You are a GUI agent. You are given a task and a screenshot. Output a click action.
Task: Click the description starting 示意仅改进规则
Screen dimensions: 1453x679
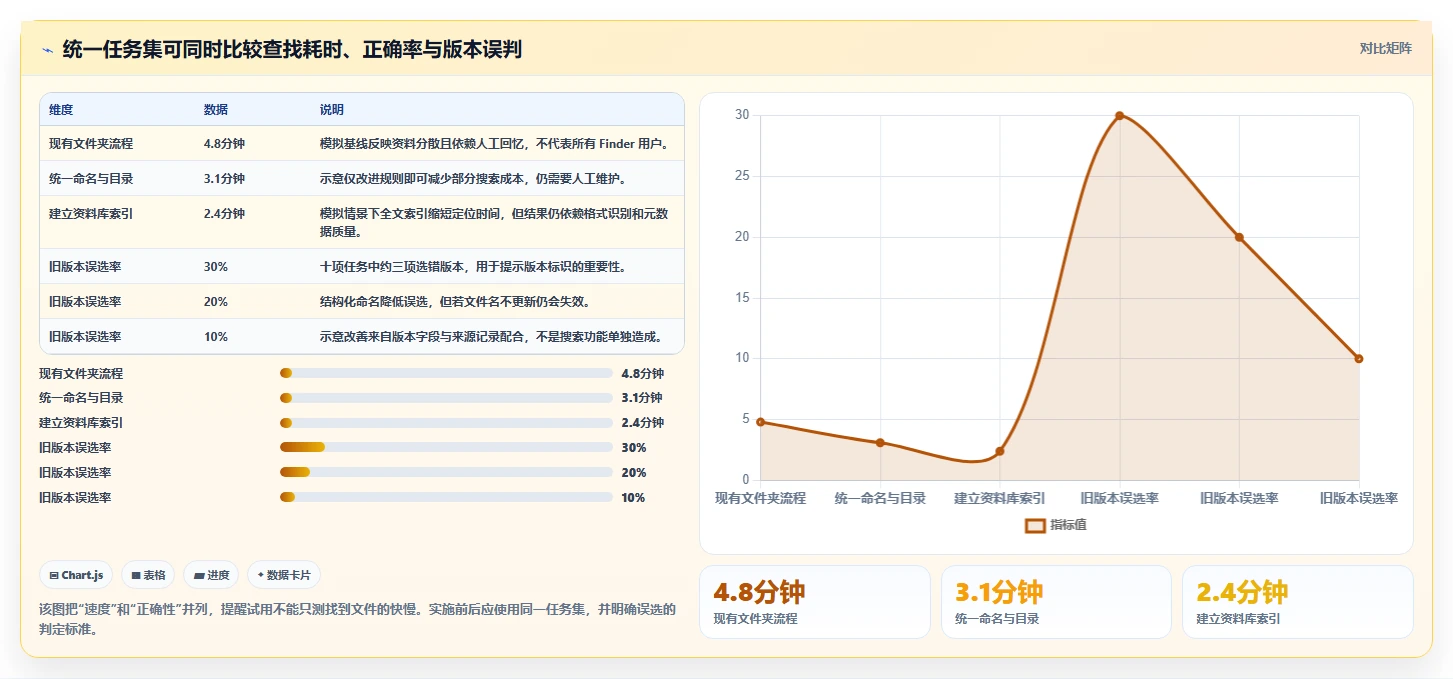click(472, 178)
